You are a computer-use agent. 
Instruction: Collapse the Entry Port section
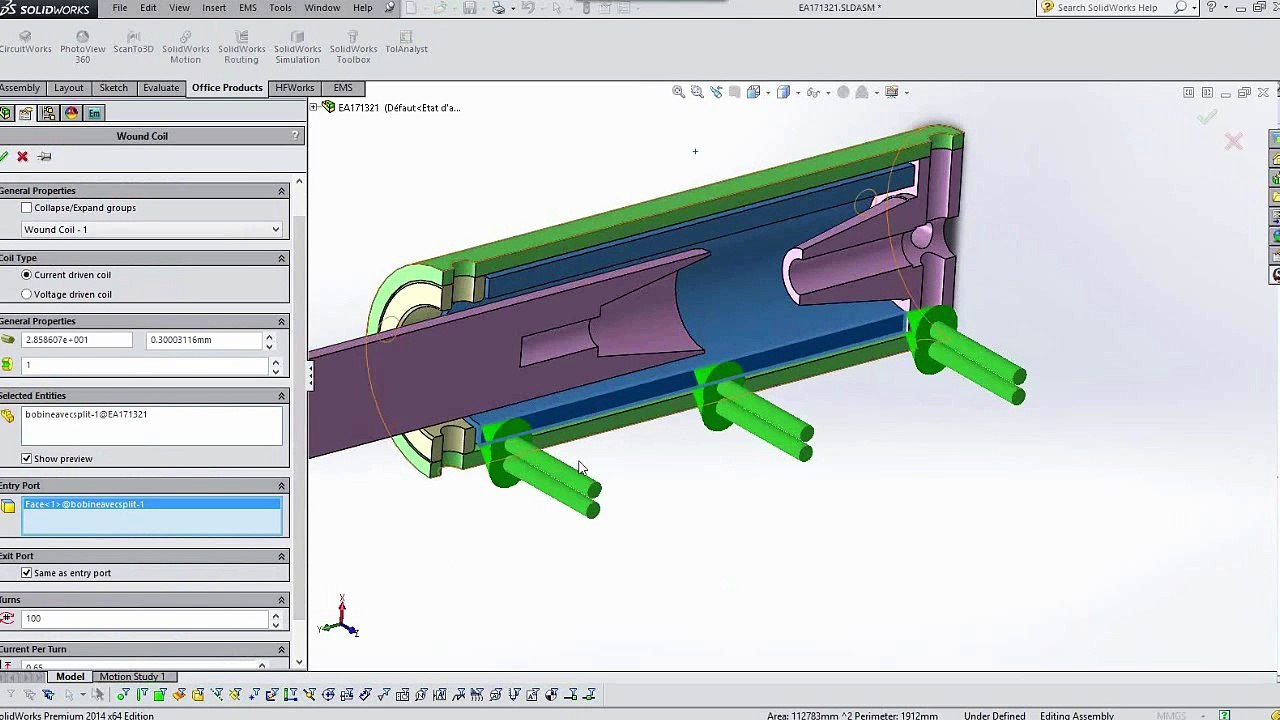click(x=281, y=486)
